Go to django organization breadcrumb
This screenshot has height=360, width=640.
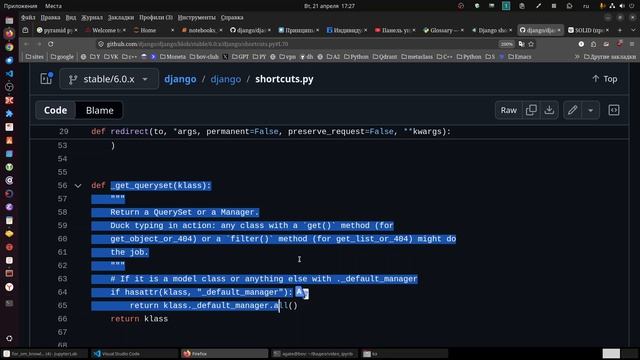[x=180, y=79]
